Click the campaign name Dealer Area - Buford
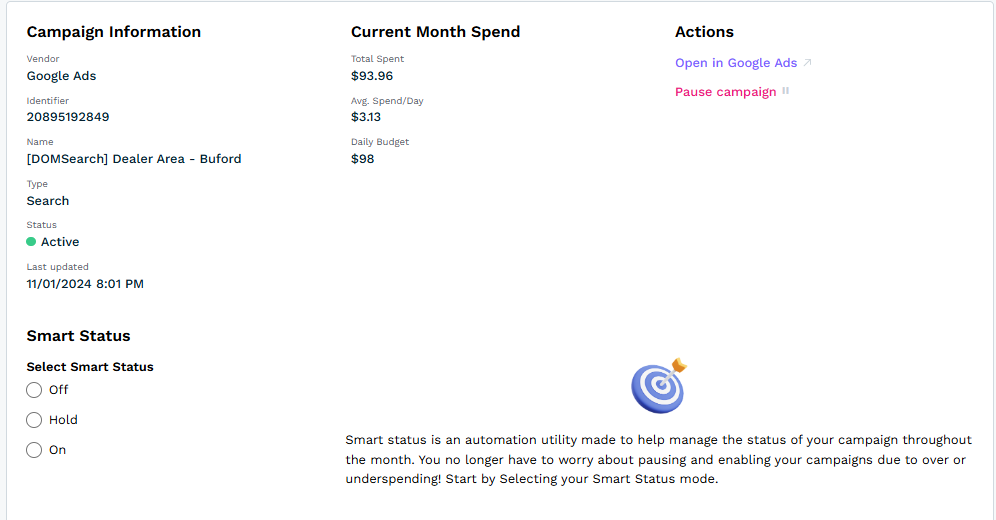Screen dimensions: 996x520 click(x=134, y=159)
